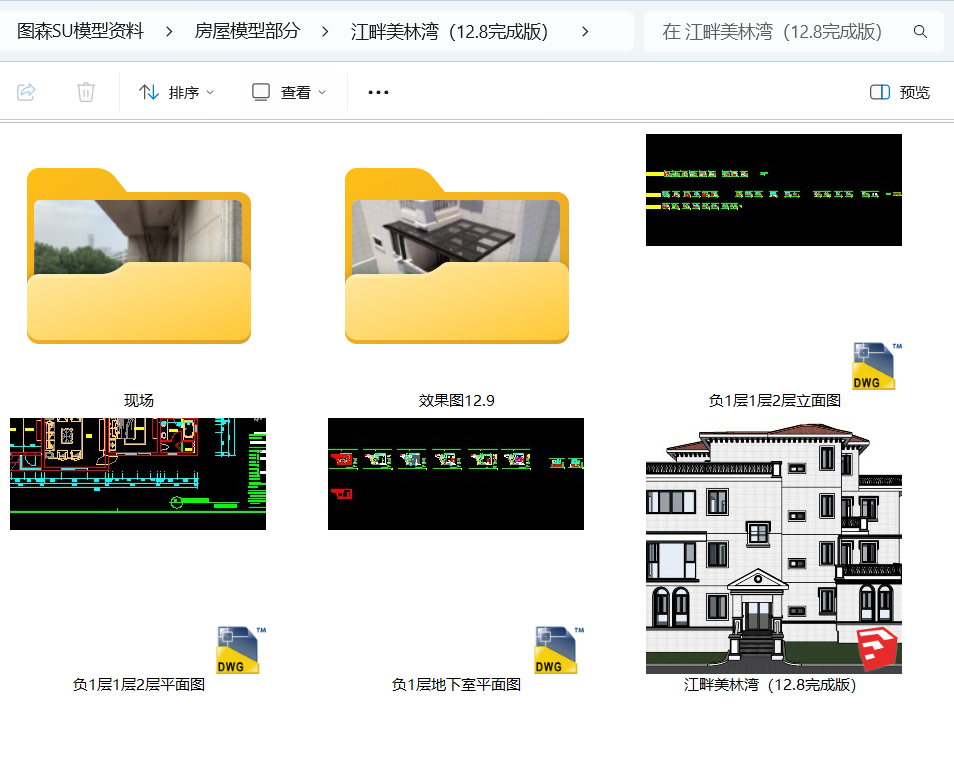Click the 效果图12.9 folder name
The height and width of the screenshot is (776, 954).
(x=457, y=400)
